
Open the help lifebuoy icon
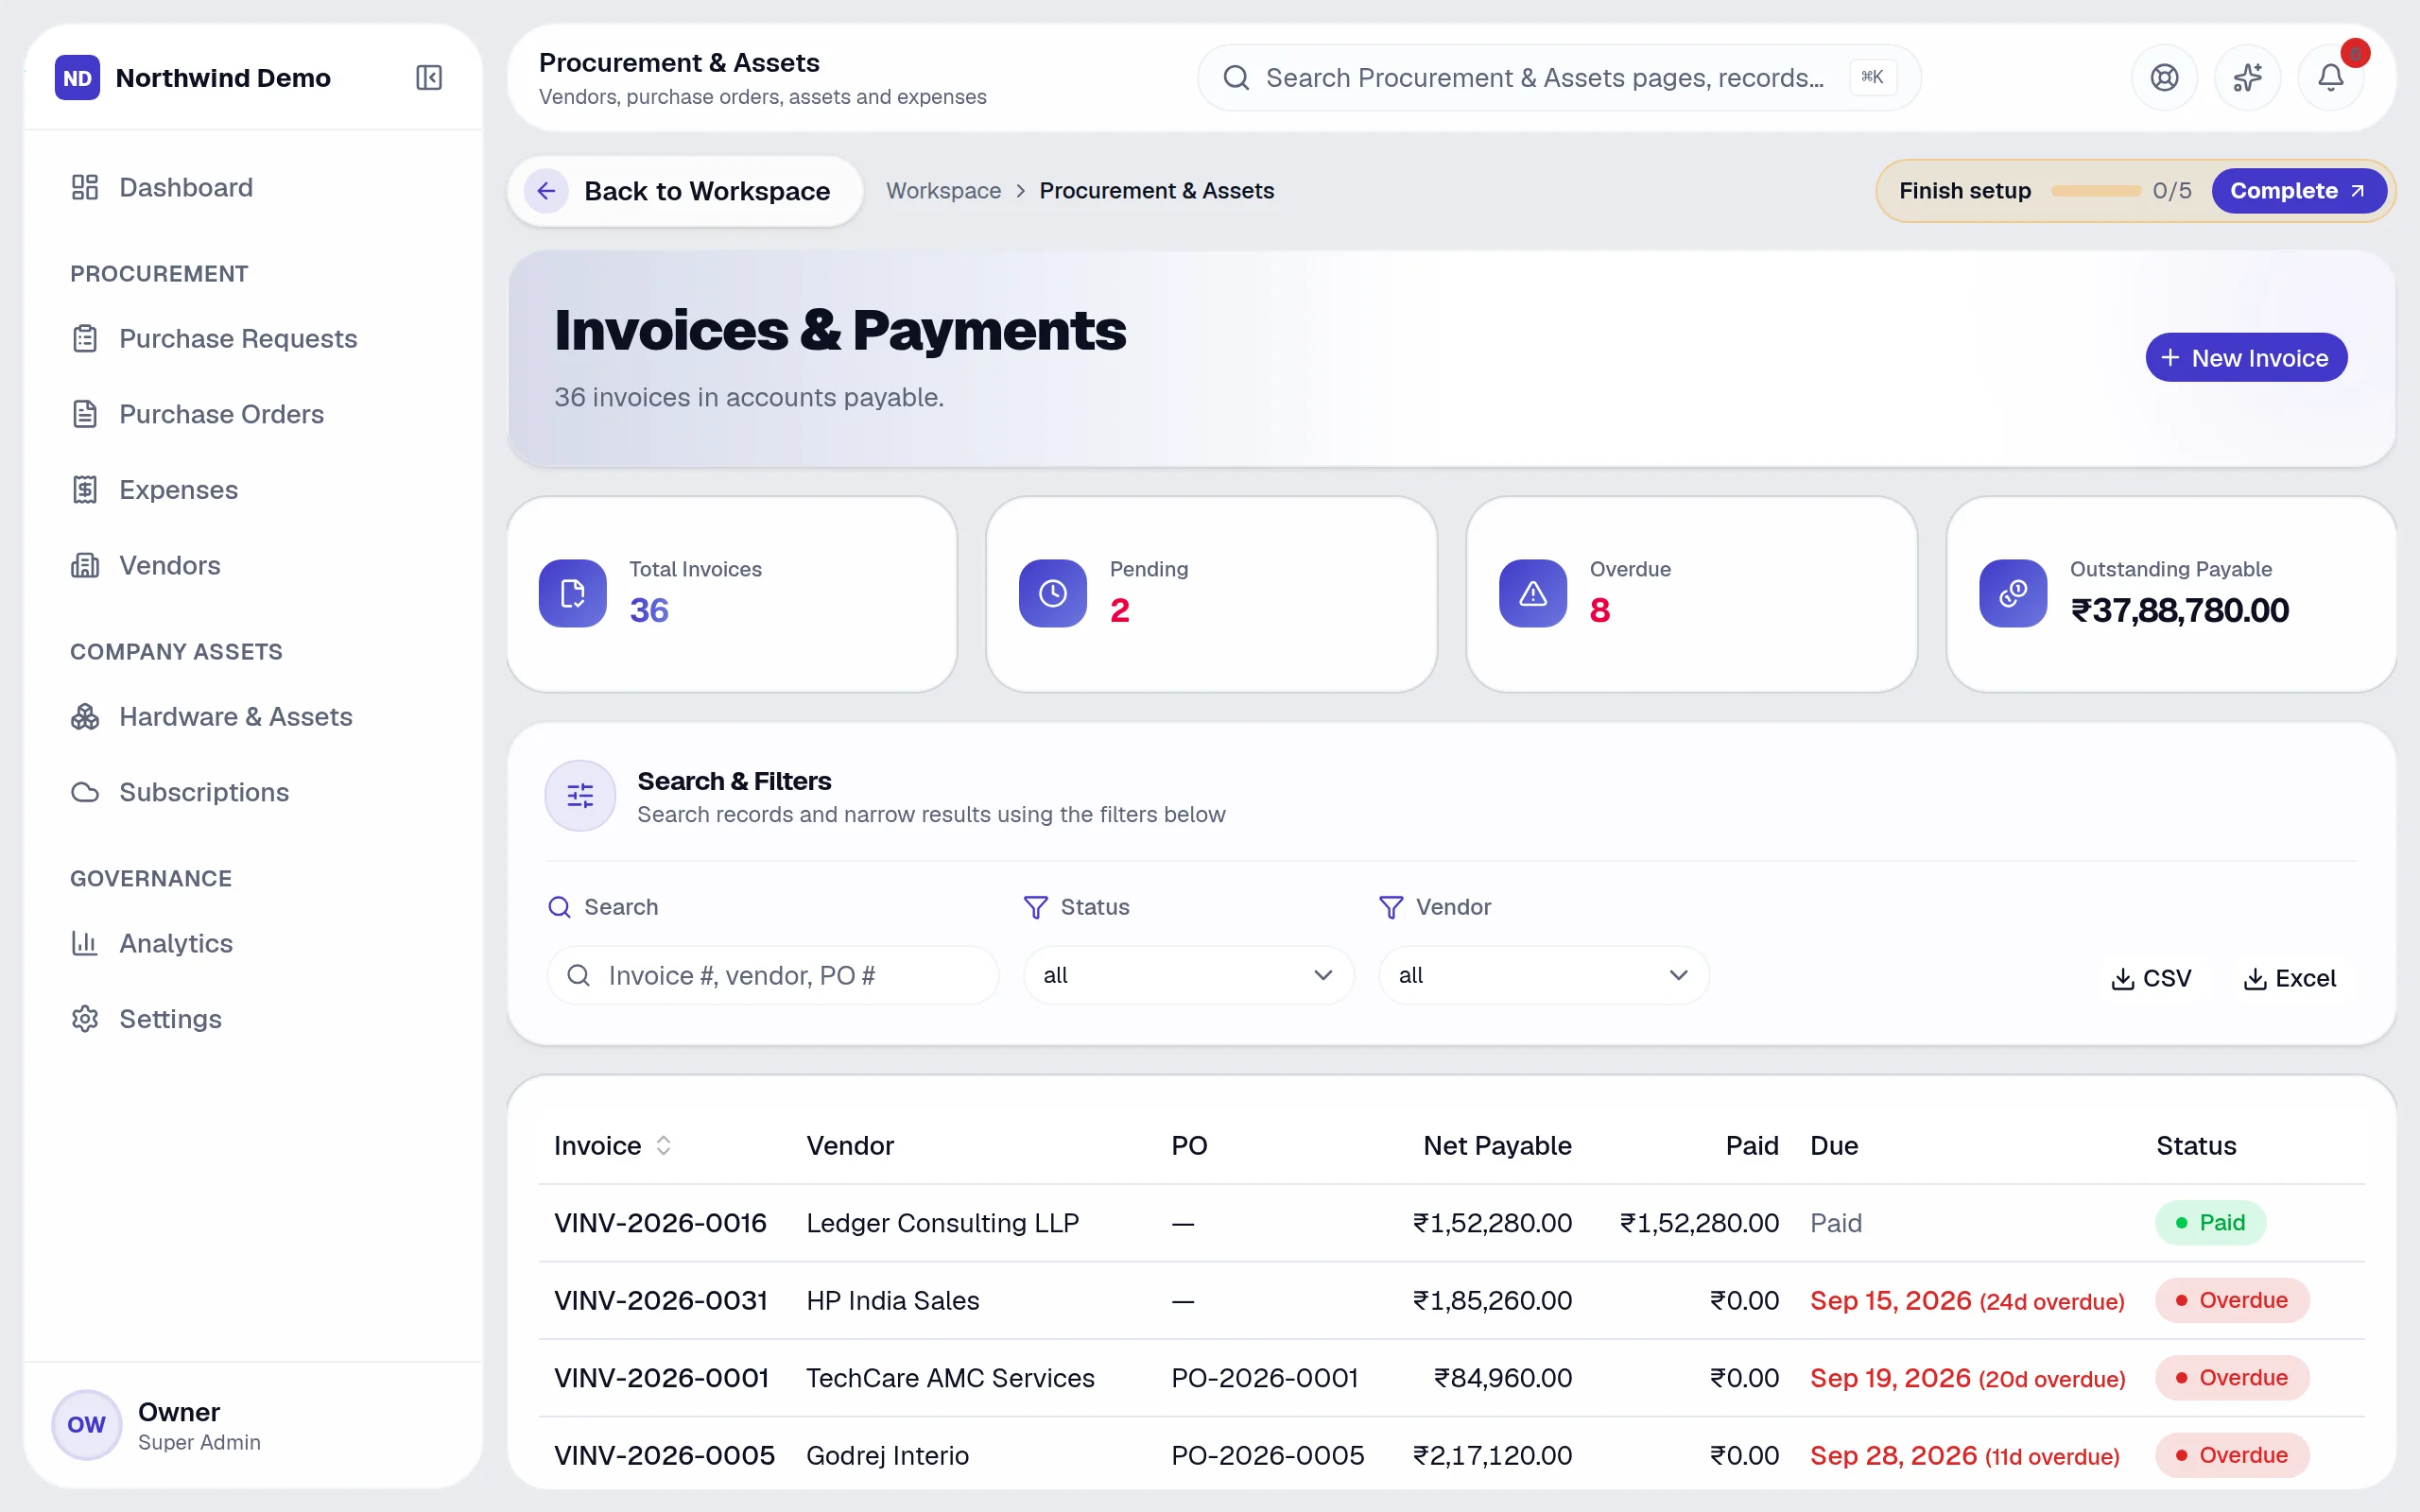coord(2164,78)
